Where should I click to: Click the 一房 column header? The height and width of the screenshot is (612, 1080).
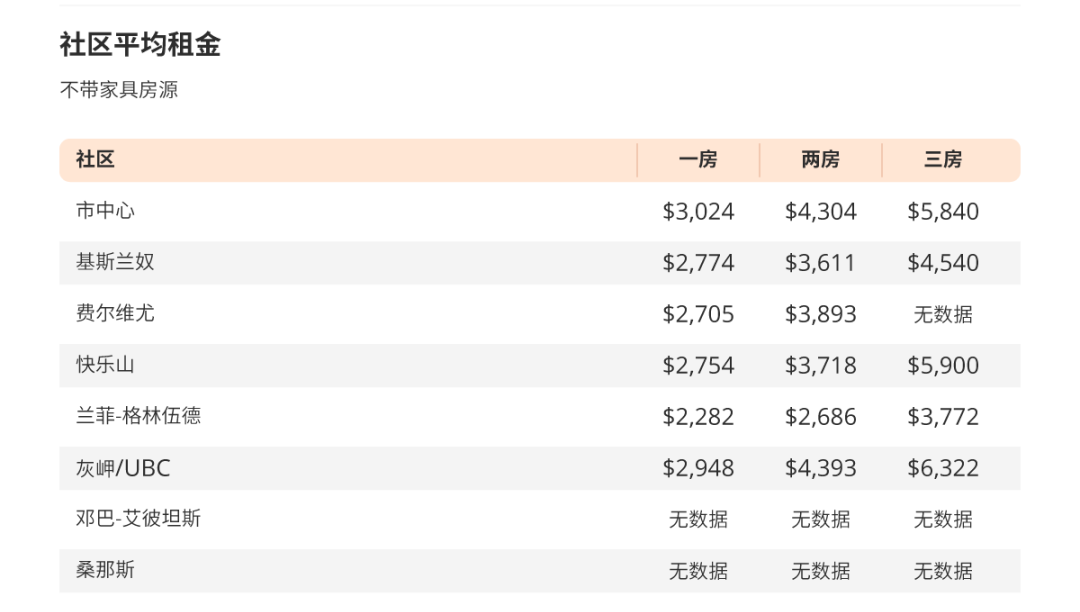click(x=698, y=160)
